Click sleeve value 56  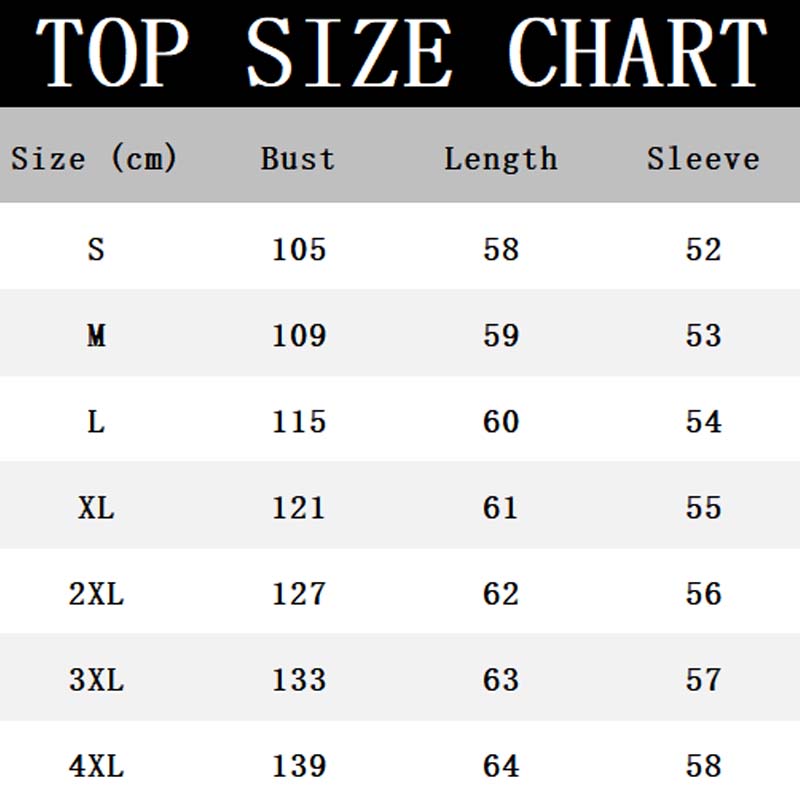click(x=704, y=594)
